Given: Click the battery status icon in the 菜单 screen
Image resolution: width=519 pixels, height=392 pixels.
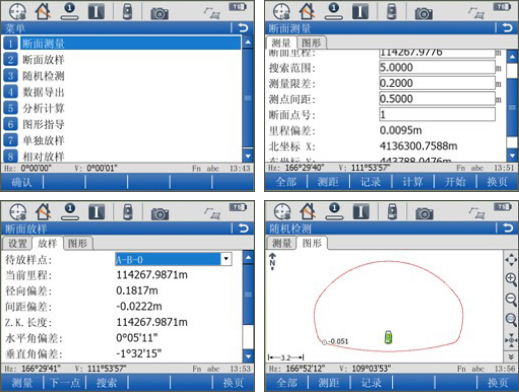Looking at the screenshot, I should coord(237,6).
